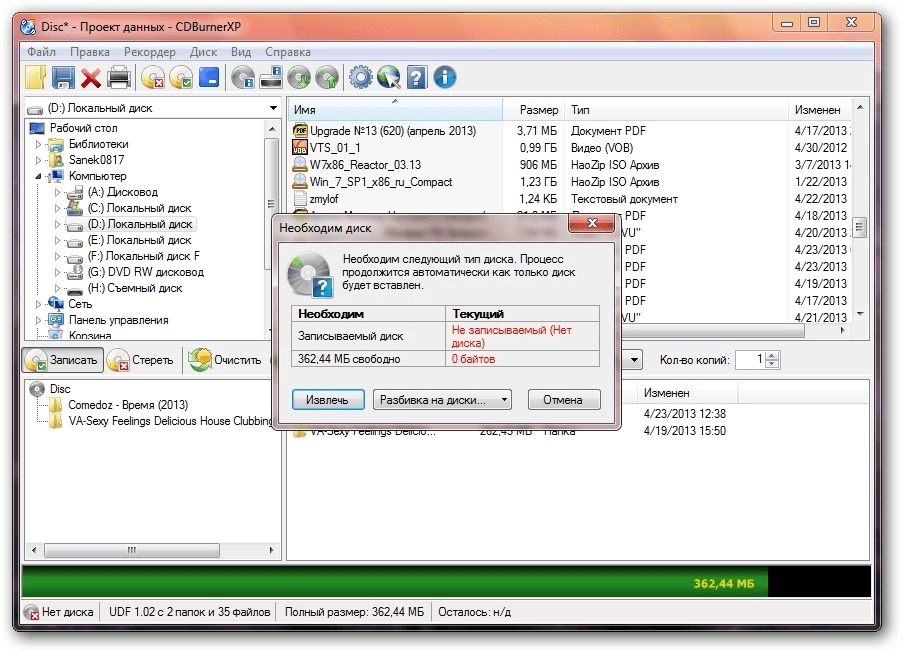This screenshot has width=902, height=652.
Task: Expand the Библиотеки tree node
Action: pyautogui.click(x=39, y=144)
